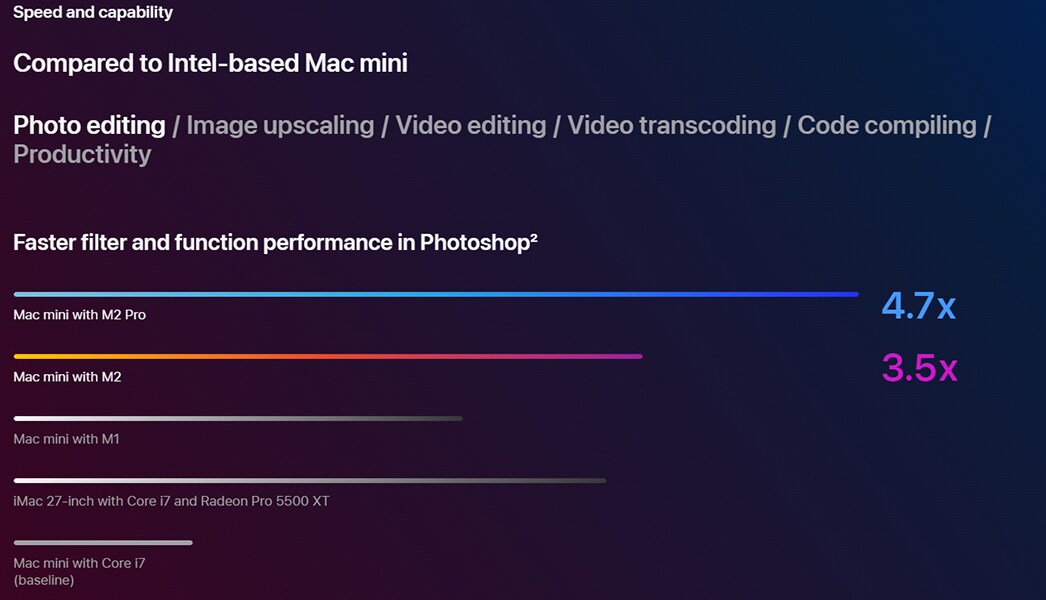
Task: Click the white Mac mini M1 bar
Action: click(x=238, y=418)
